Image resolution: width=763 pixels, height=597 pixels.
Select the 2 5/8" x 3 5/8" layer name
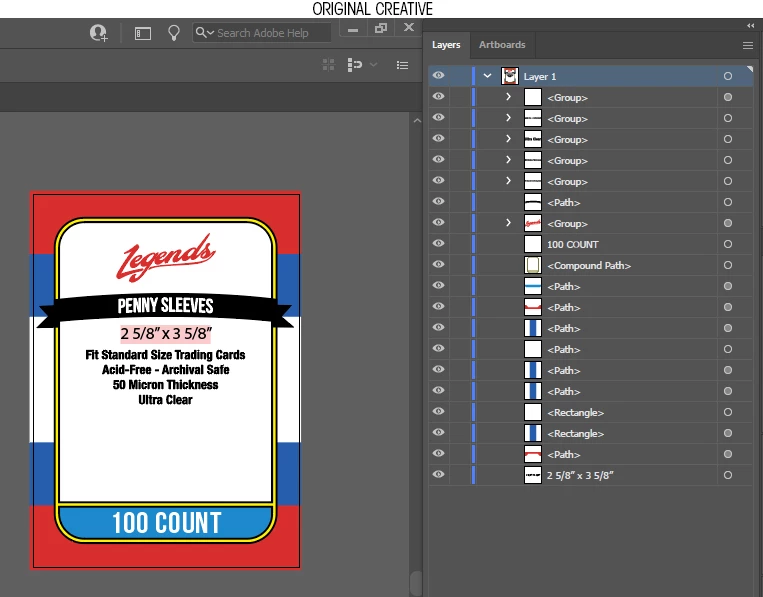point(580,475)
